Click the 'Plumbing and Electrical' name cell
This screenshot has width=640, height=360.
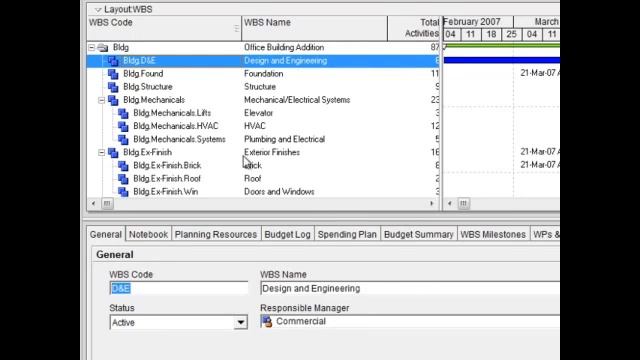tap(284, 139)
